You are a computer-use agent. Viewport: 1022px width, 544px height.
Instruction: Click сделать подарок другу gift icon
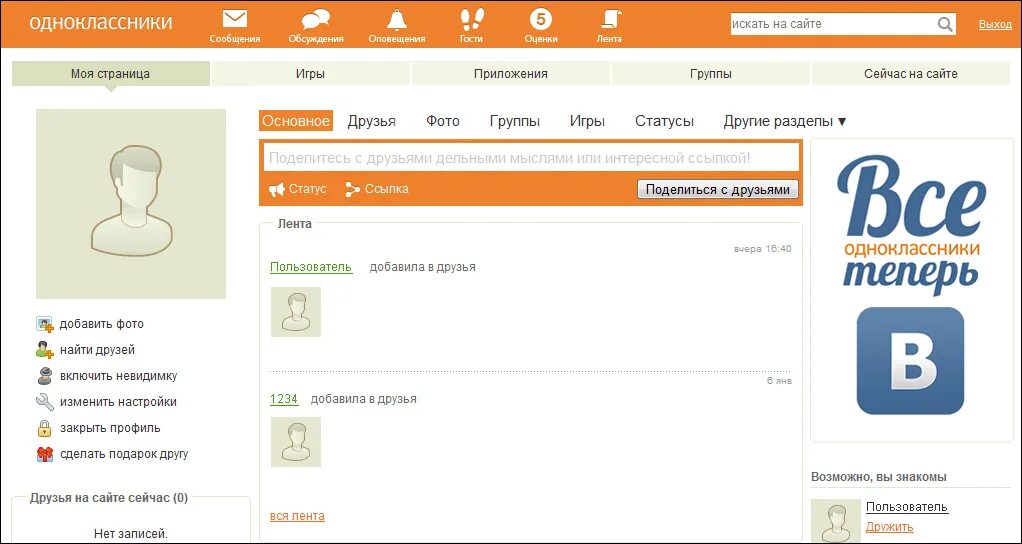(44, 454)
